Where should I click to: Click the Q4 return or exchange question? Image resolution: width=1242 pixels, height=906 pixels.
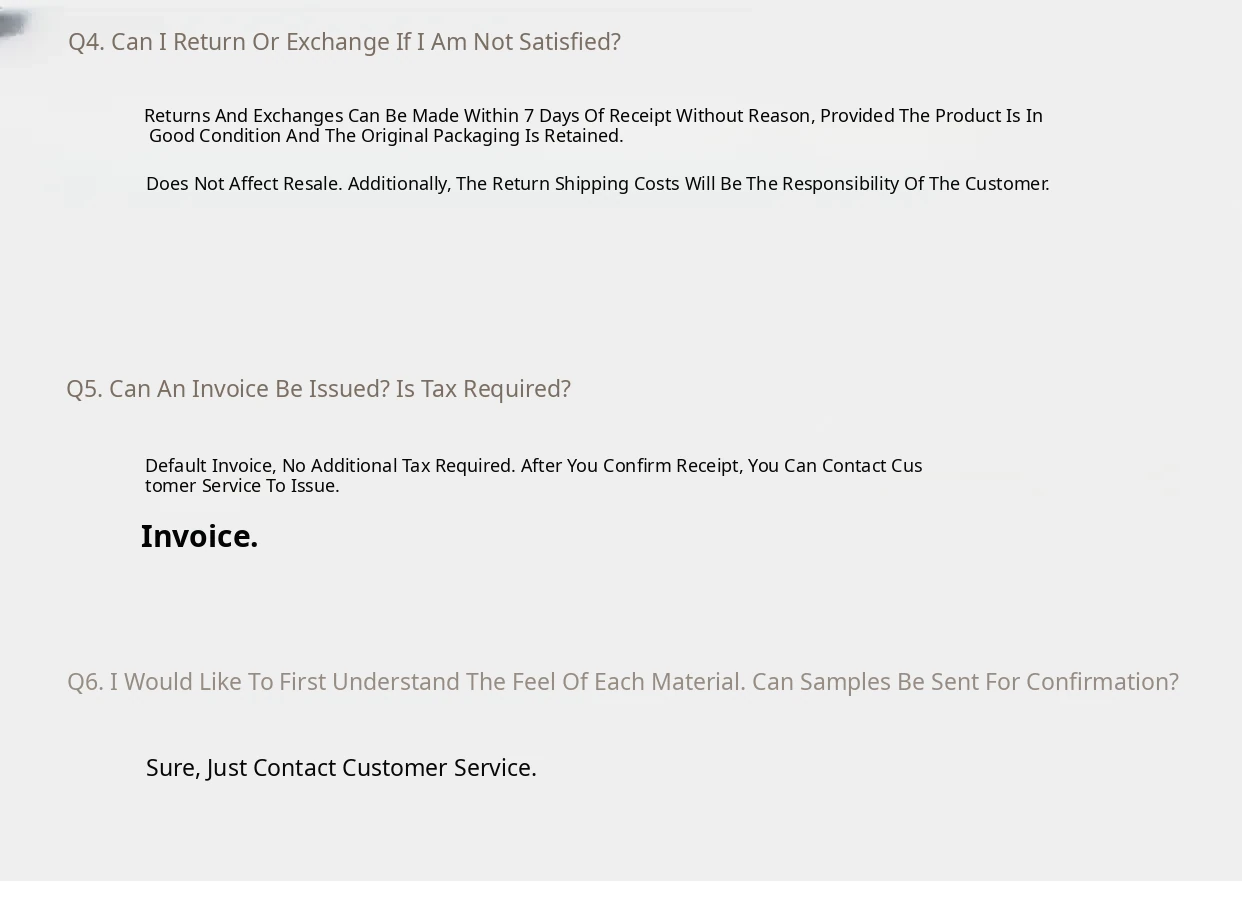pyautogui.click(x=344, y=42)
